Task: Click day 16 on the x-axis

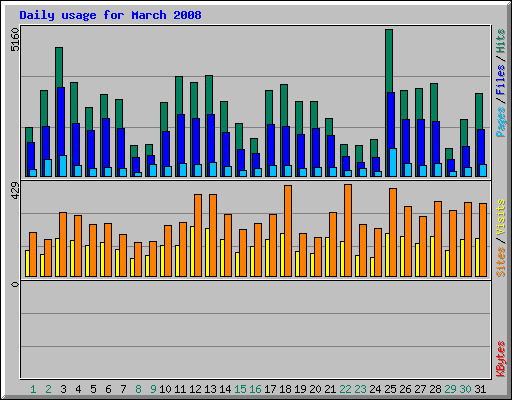Action: 255,389
